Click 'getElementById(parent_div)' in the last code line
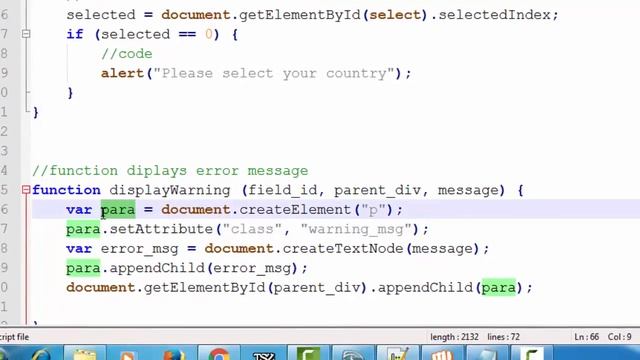This screenshot has height=360, width=640. [x=255, y=288]
